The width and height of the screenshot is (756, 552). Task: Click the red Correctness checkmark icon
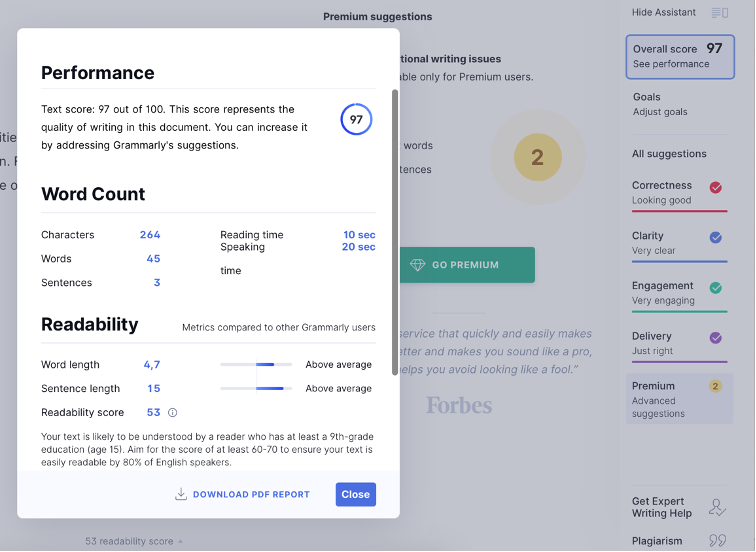(716, 188)
